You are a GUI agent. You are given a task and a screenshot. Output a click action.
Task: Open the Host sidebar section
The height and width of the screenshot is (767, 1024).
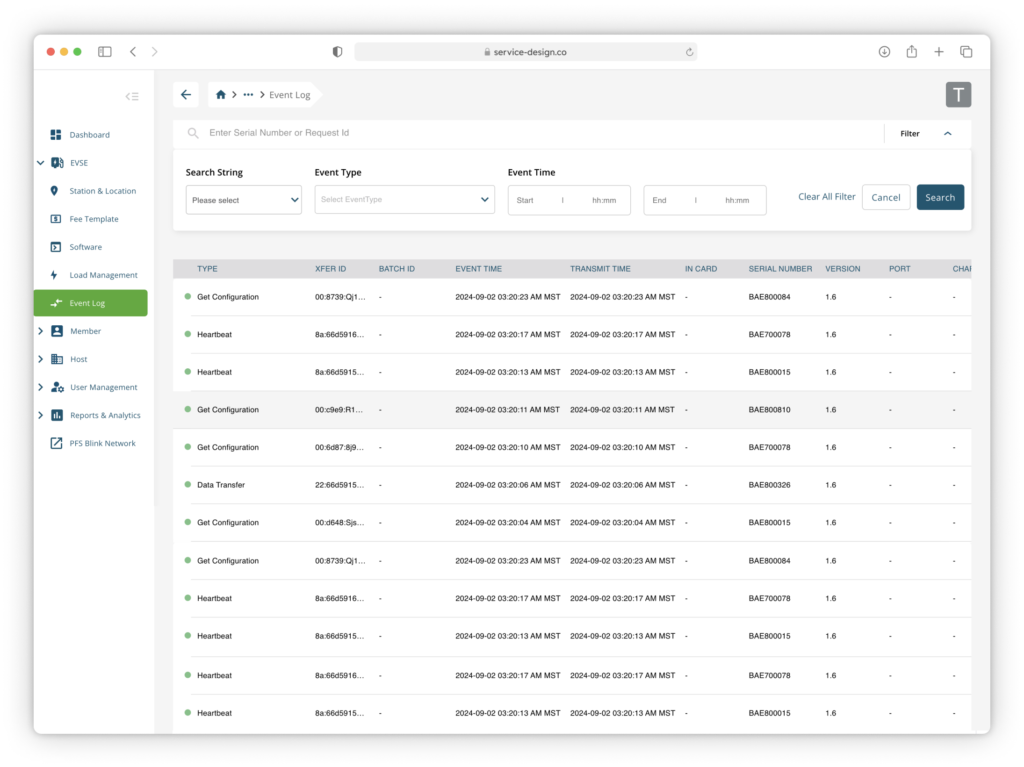(x=41, y=359)
